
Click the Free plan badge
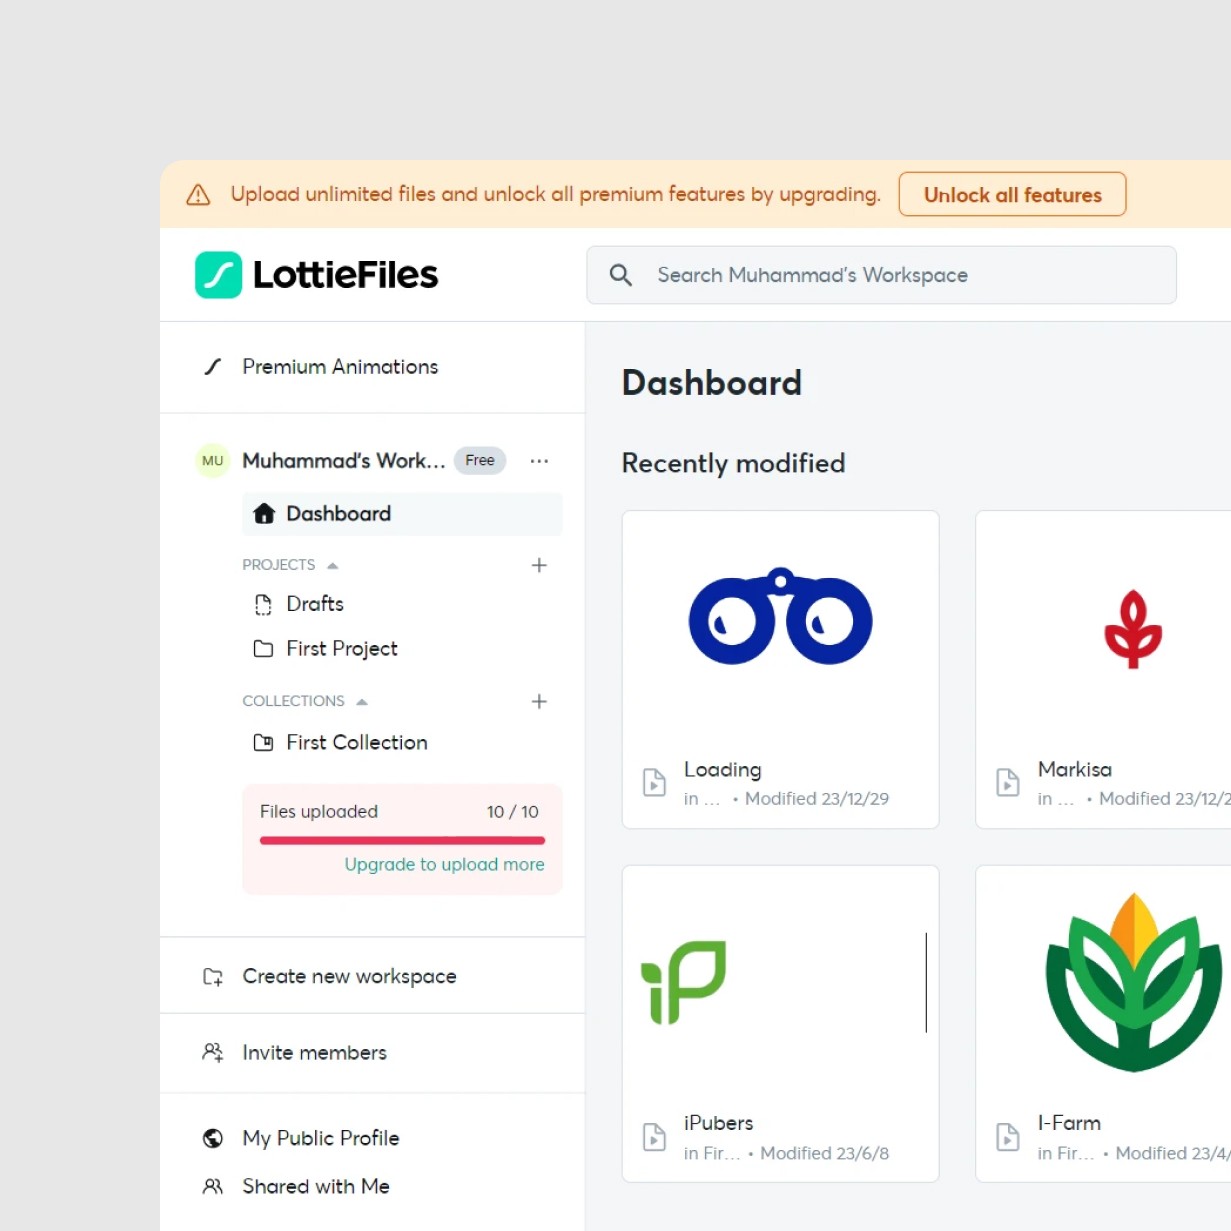pyautogui.click(x=480, y=461)
